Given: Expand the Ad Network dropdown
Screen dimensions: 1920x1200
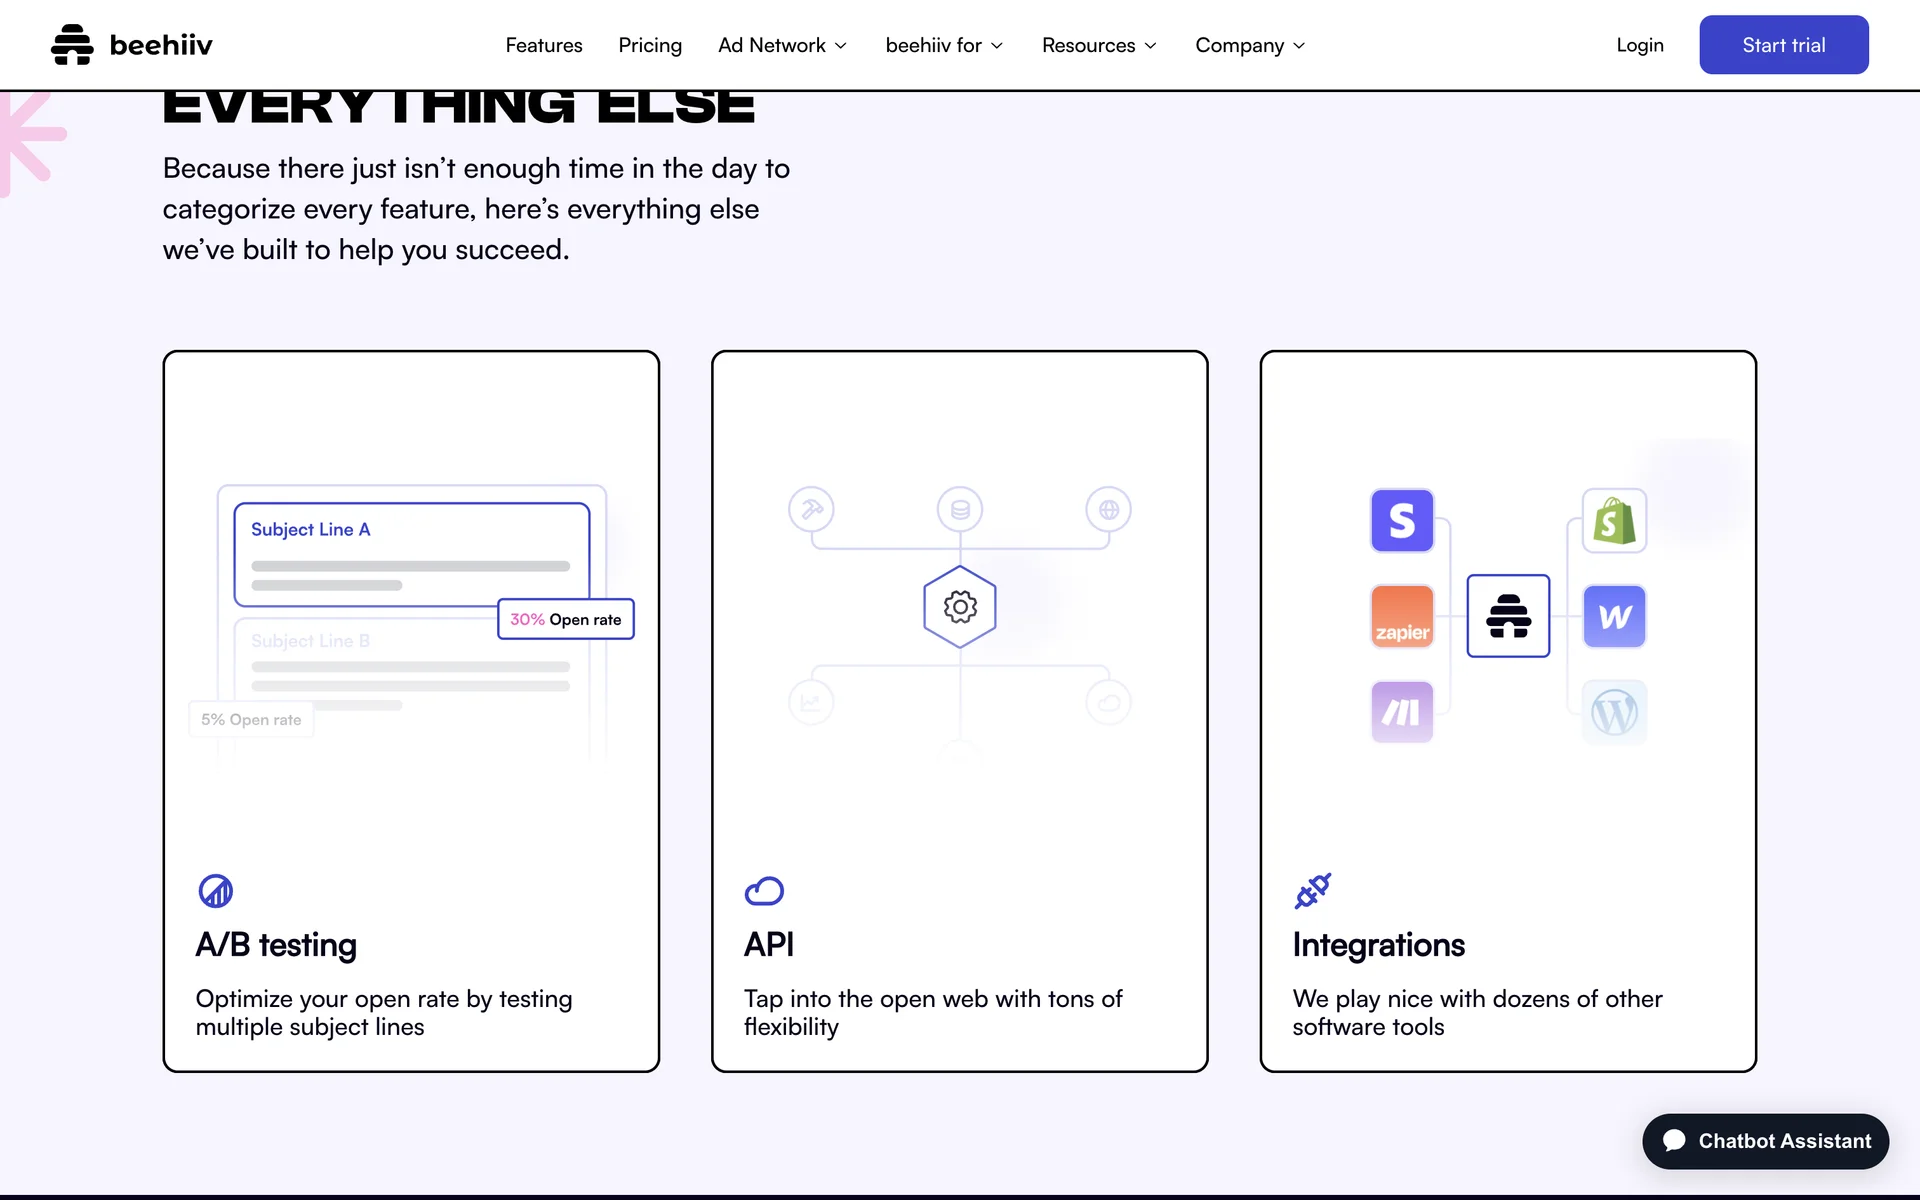Looking at the screenshot, I should pyautogui.click(x=782, y=45).
